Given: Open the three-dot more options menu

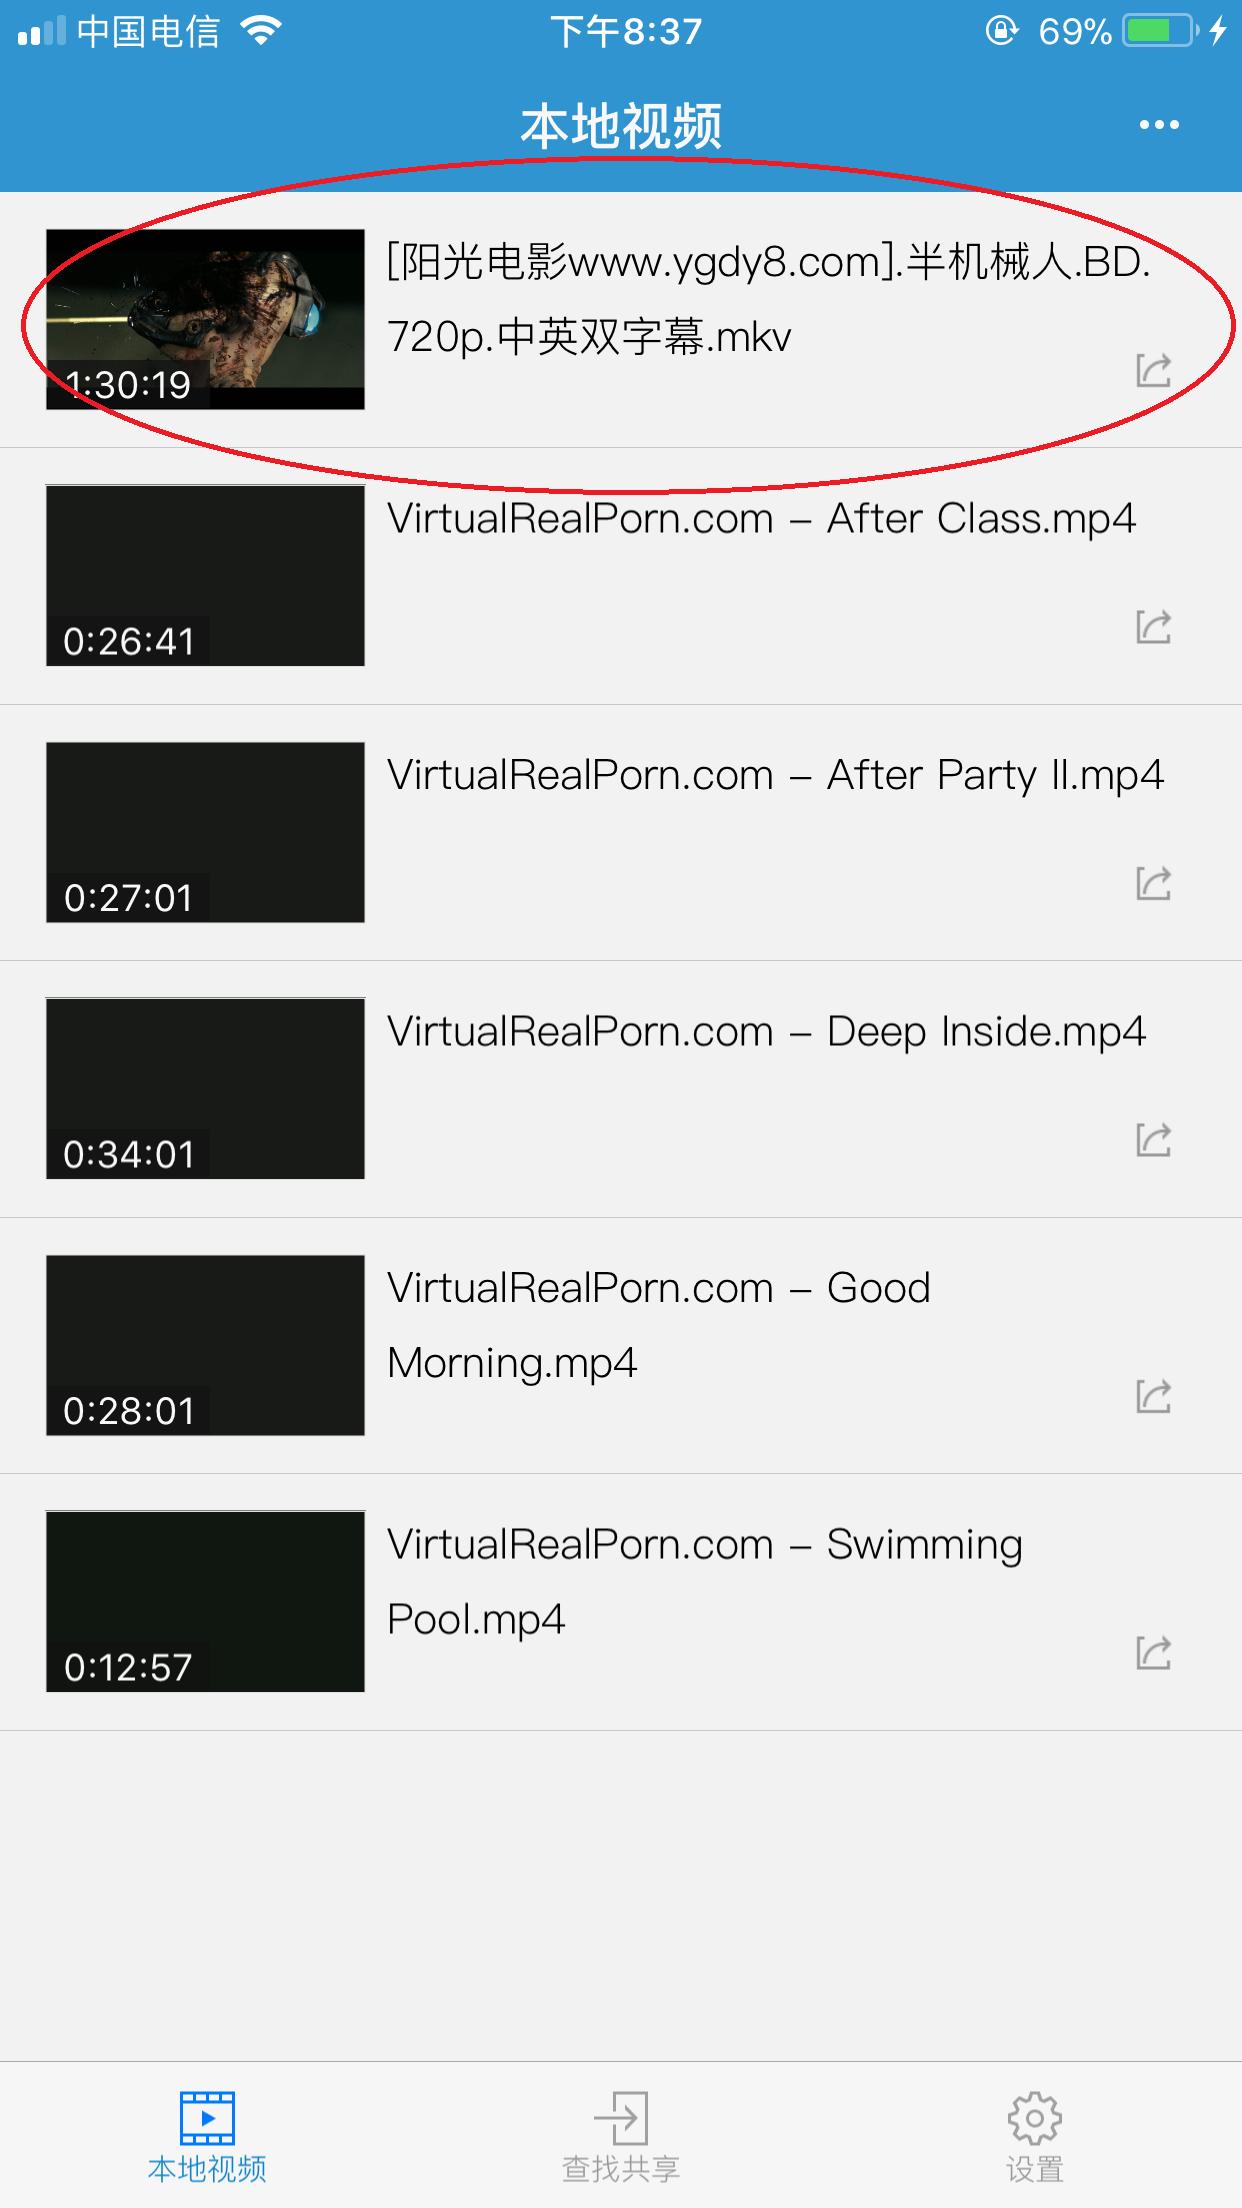Looking at the screenshot, I should pos(1159,125).
